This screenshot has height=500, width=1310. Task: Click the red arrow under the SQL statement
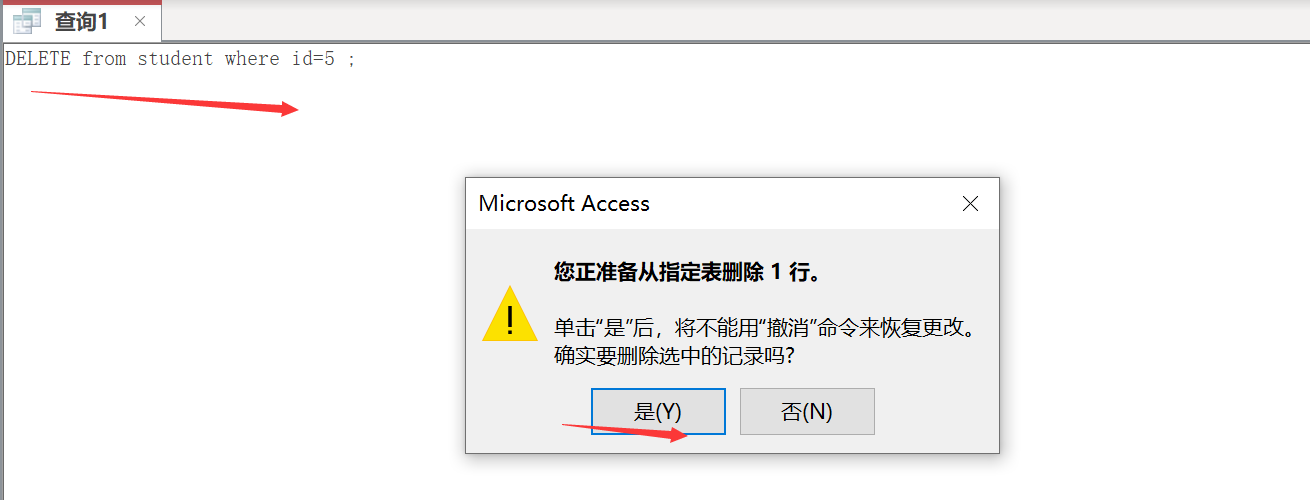165,103
